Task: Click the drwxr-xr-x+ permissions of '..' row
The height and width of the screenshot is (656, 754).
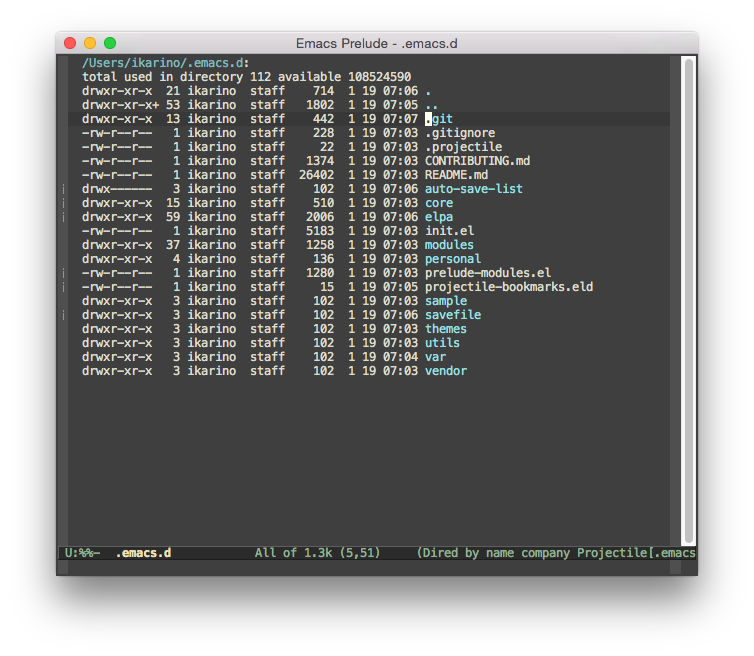Action: tap(120, 105)
